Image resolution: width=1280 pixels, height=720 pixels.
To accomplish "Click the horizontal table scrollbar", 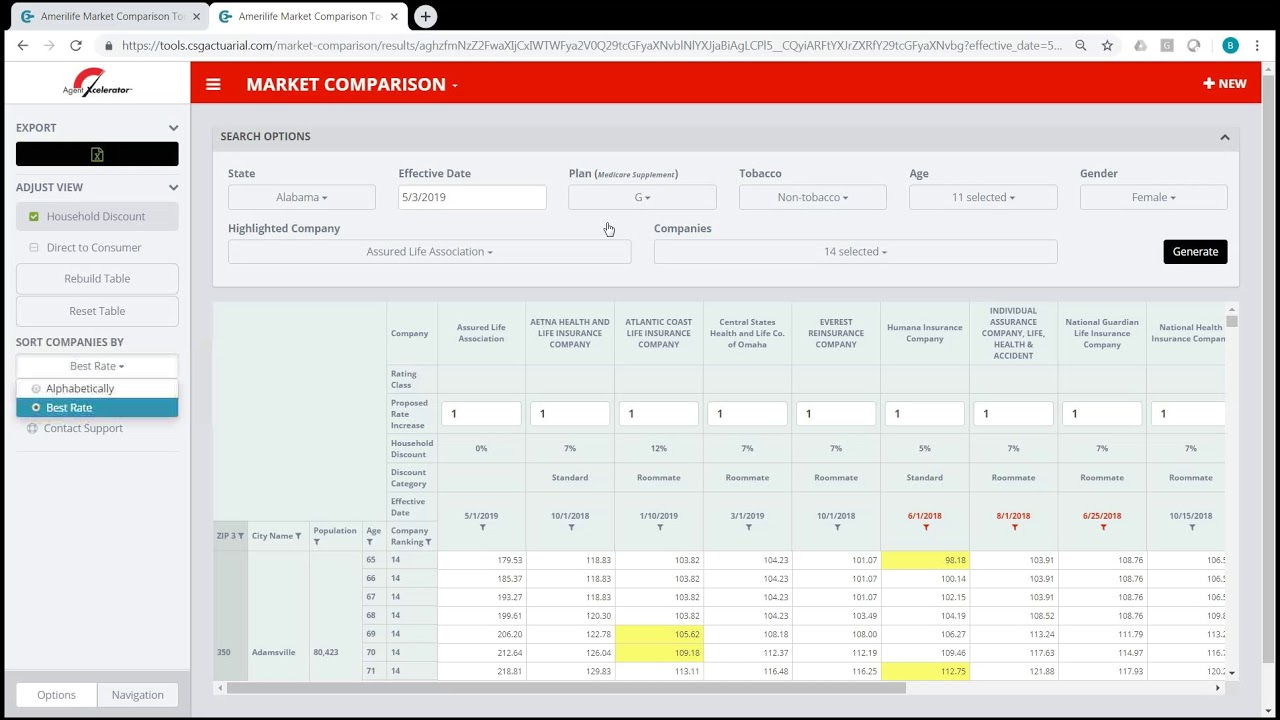I will pos(565,688).
